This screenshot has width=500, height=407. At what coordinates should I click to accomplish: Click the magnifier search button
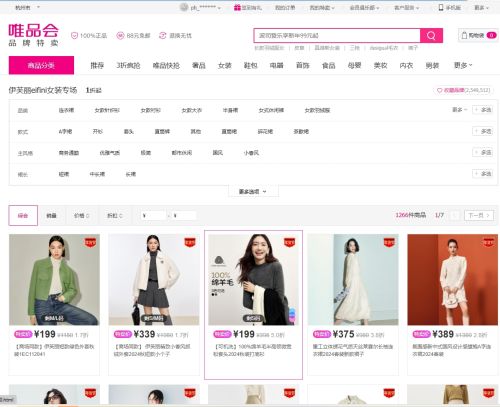(431, 35)
